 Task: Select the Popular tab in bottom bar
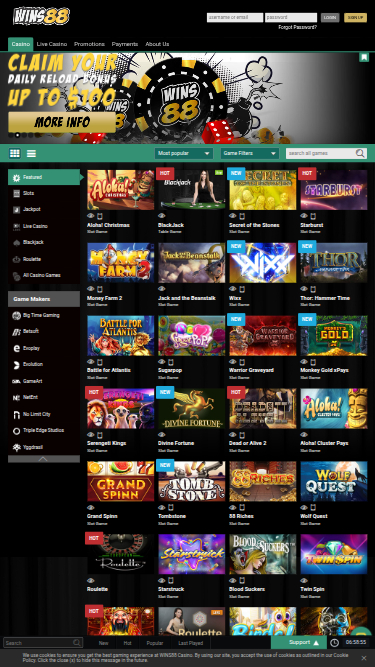tap(155, 643)
